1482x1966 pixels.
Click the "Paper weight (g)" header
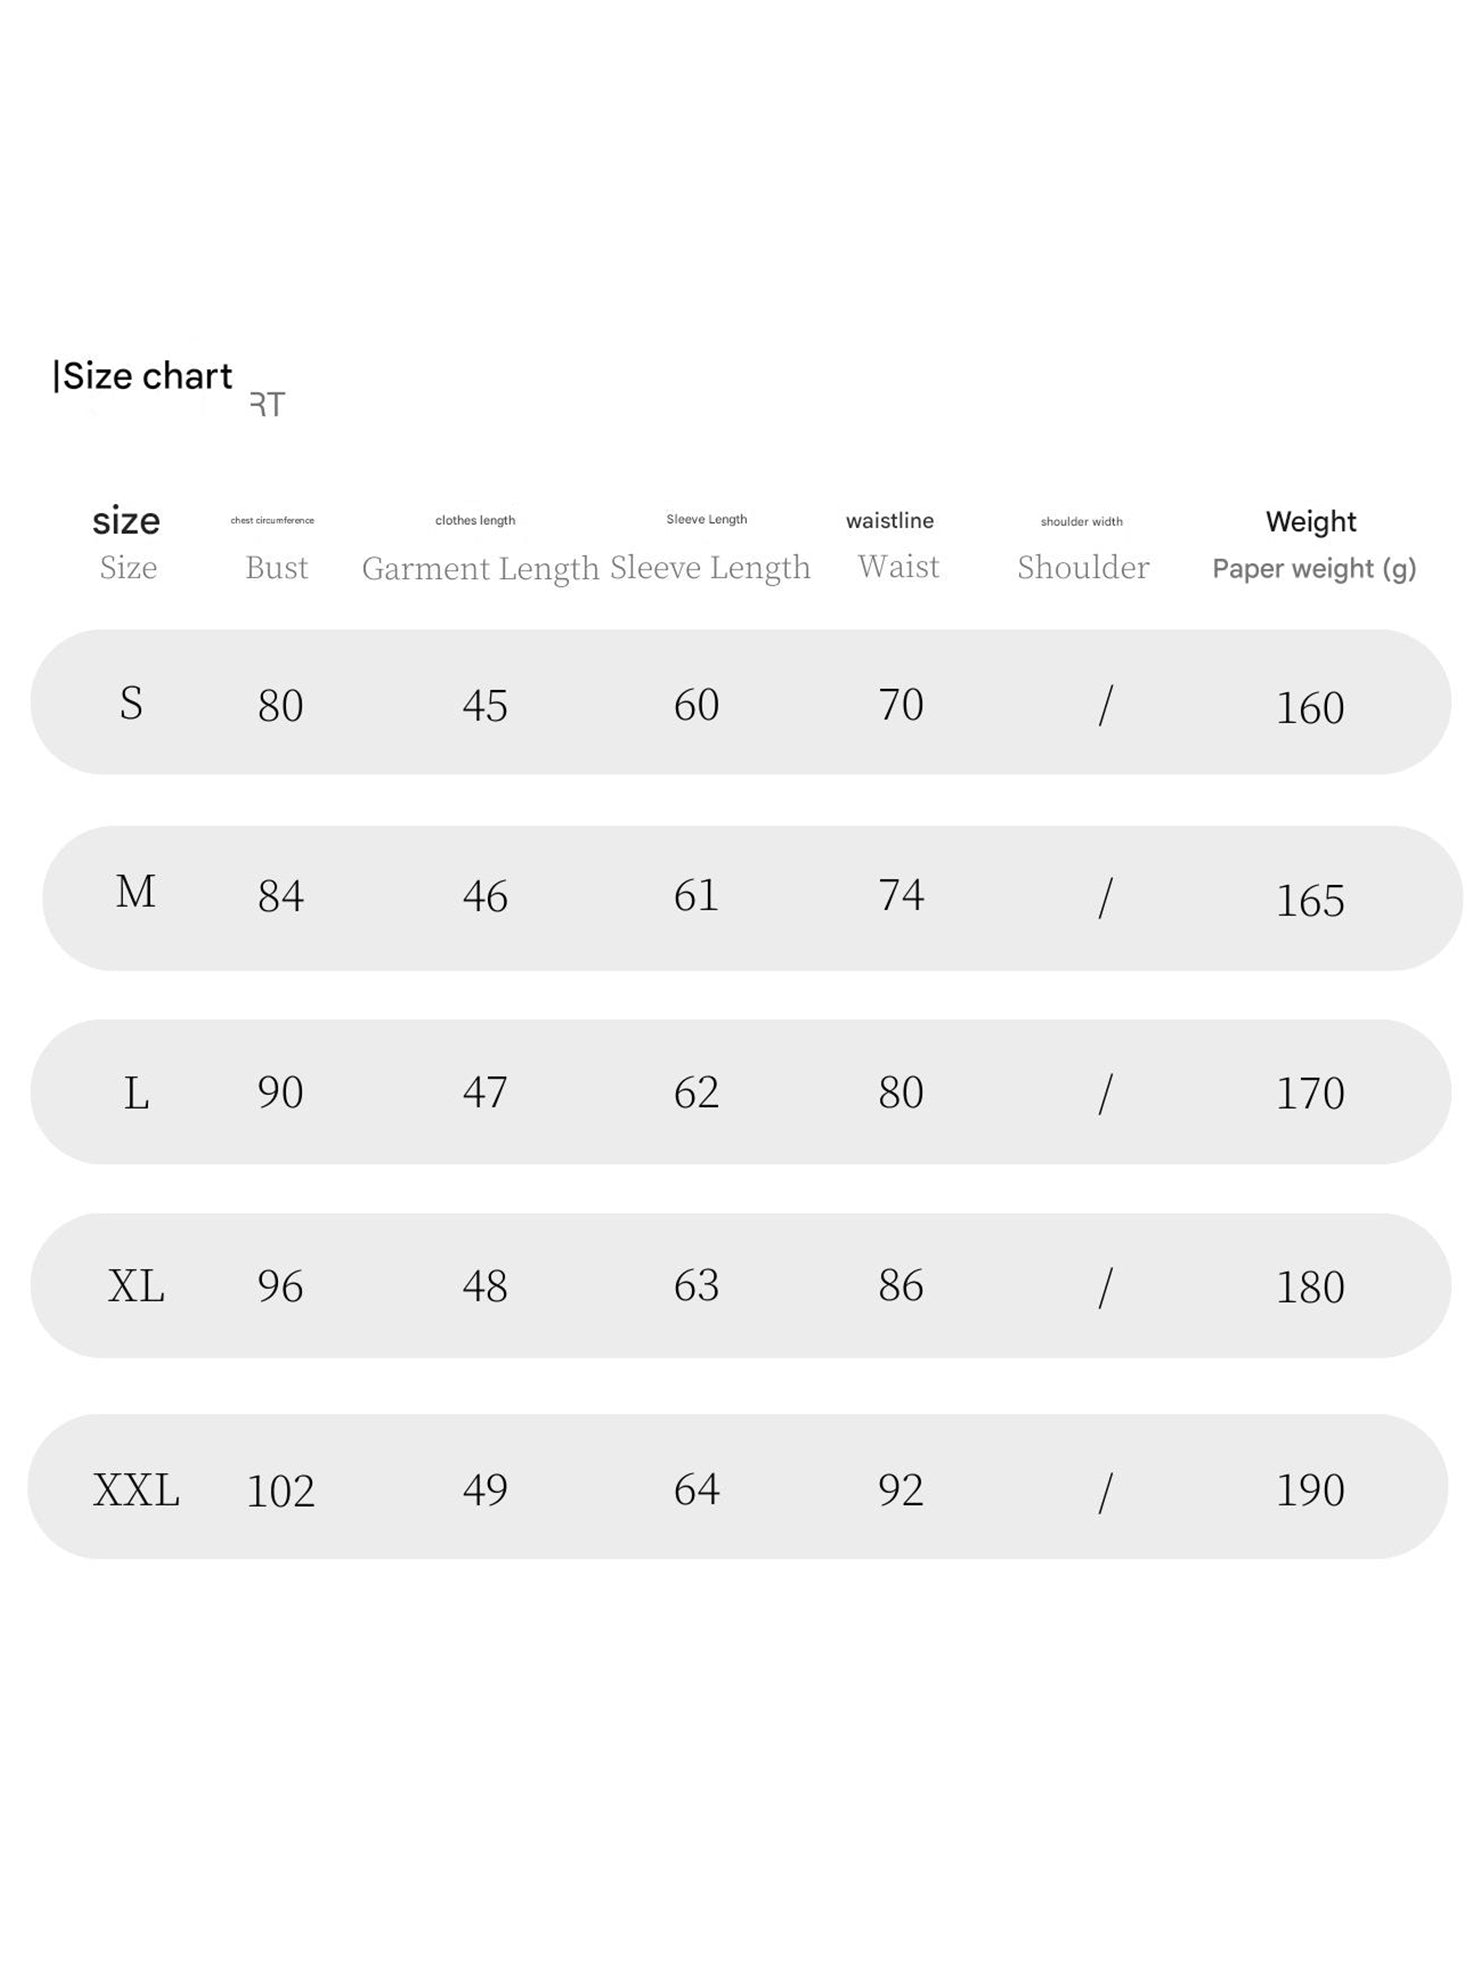(1314, 568)
